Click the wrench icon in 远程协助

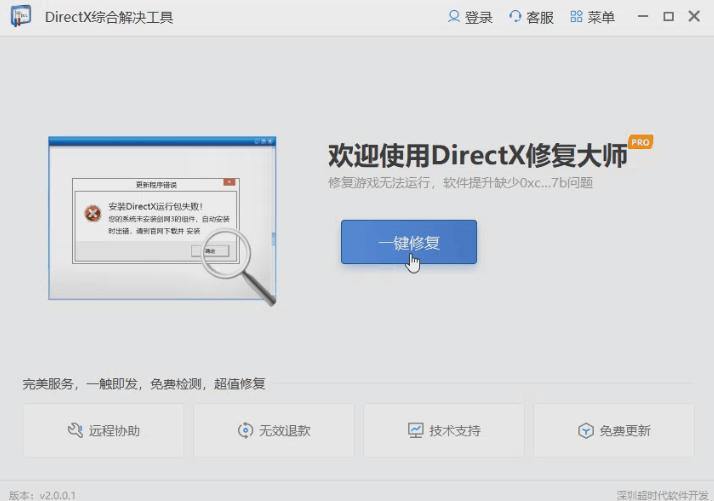tap(75, 431)
